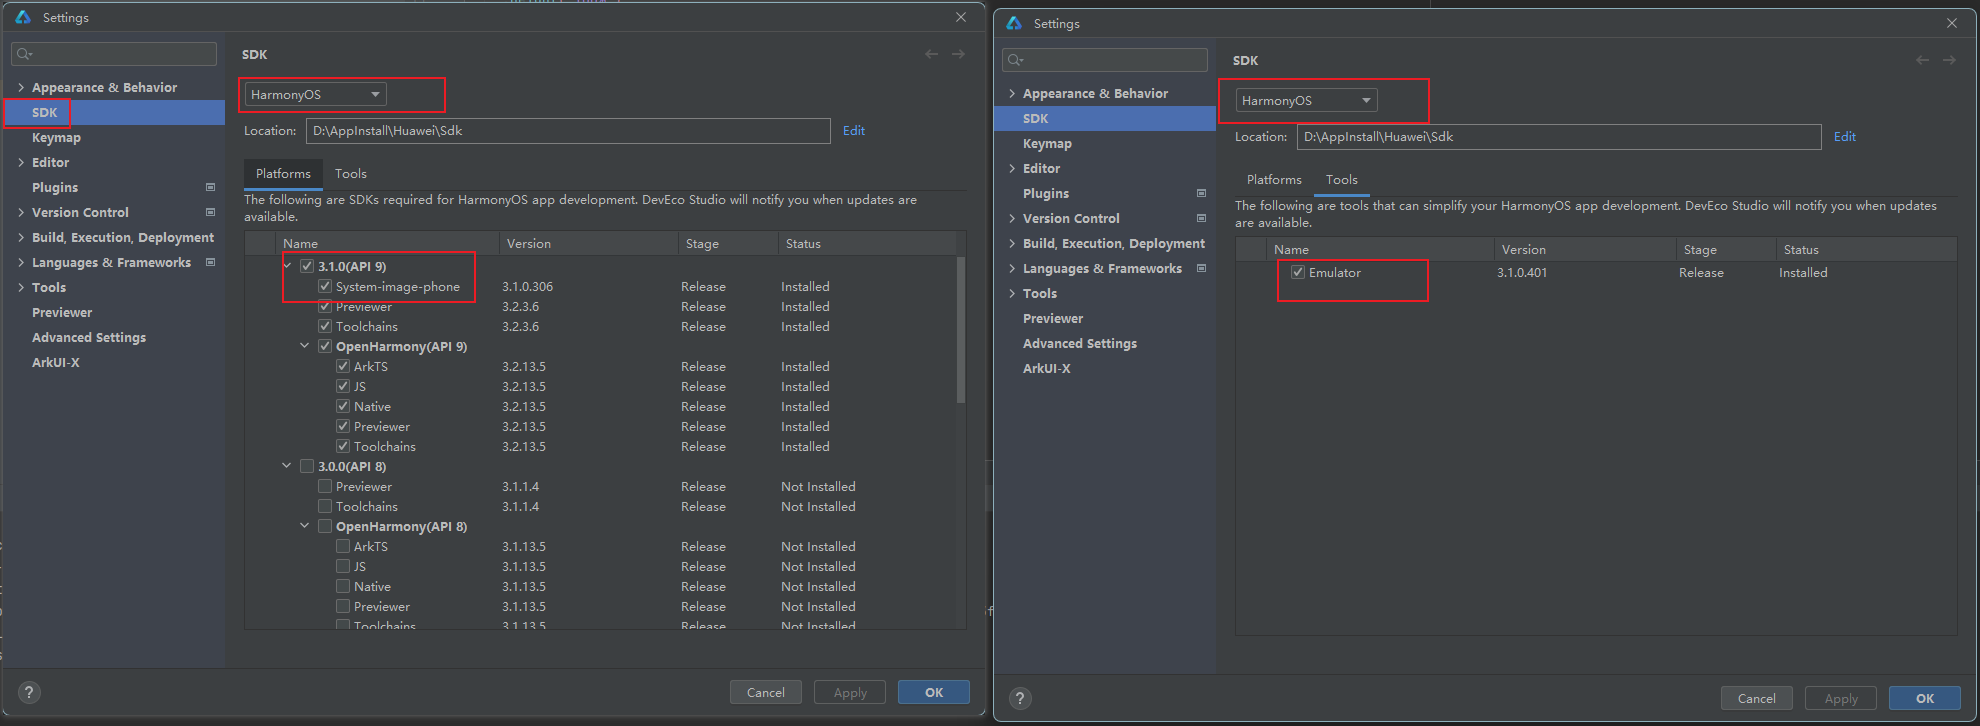1980x726 pixels.
Task: Click the help question mark in right window
Action: [1019, 698]
